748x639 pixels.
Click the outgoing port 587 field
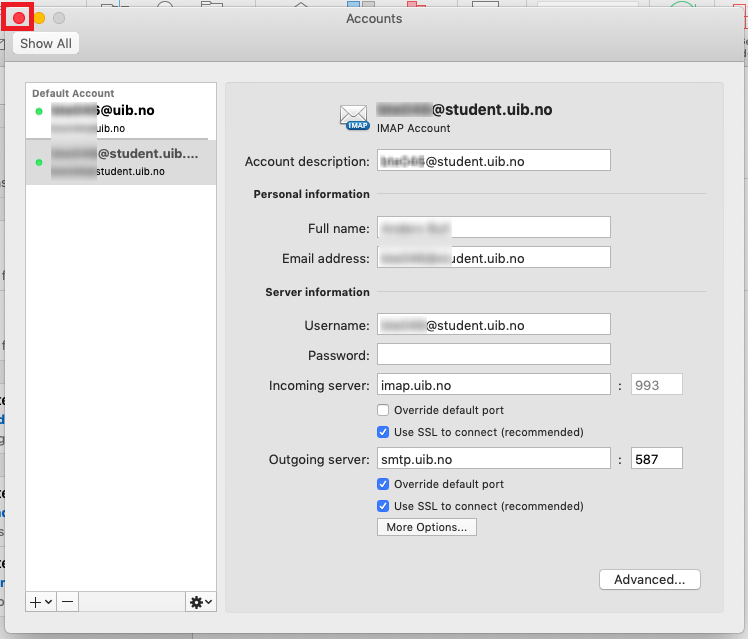(x=657, y=459)
